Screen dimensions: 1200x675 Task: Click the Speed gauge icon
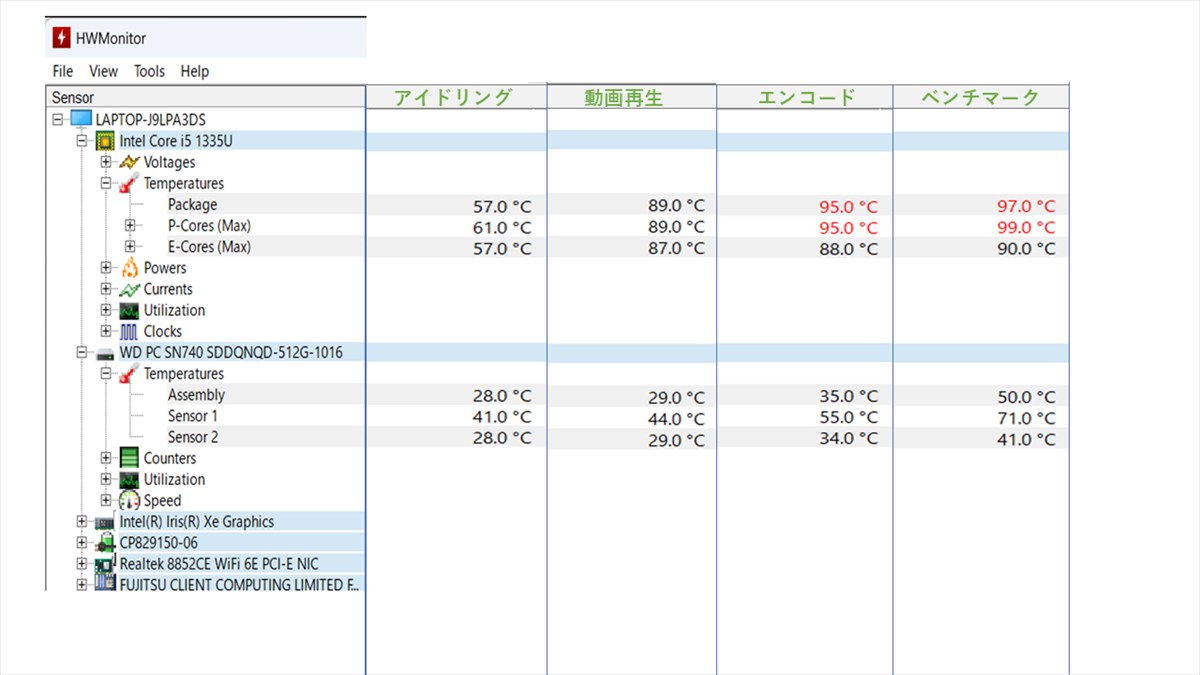click(129, 500)
